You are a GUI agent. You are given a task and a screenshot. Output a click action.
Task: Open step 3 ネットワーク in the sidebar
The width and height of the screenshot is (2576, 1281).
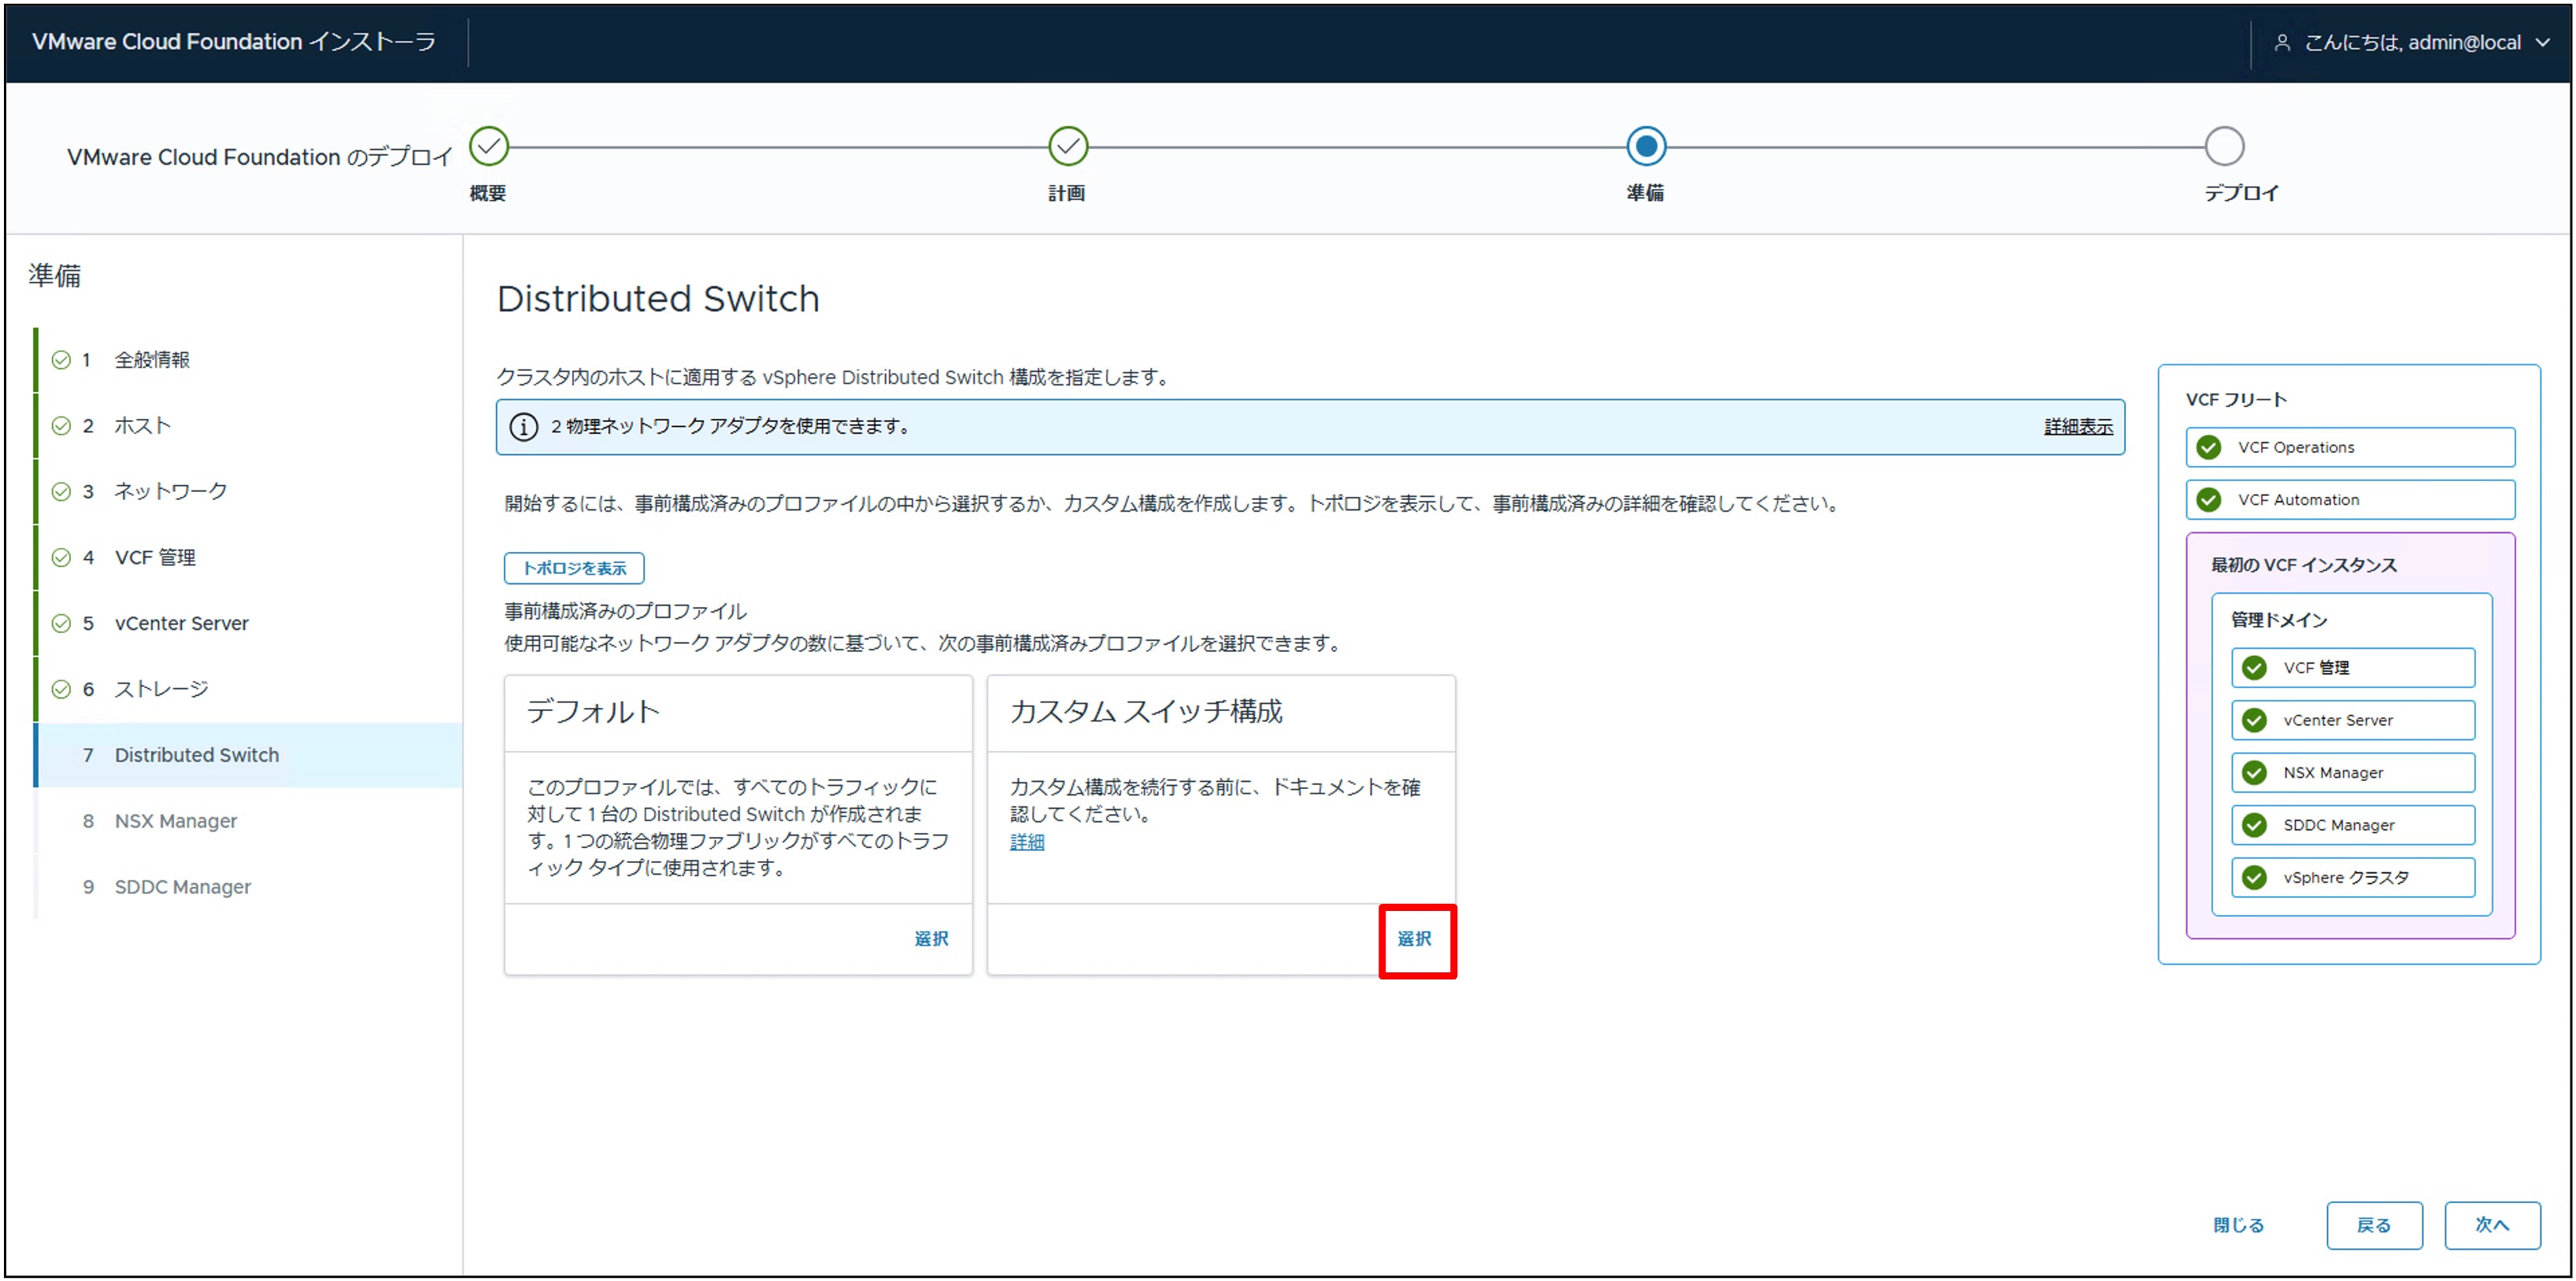(x=248, y=491)
